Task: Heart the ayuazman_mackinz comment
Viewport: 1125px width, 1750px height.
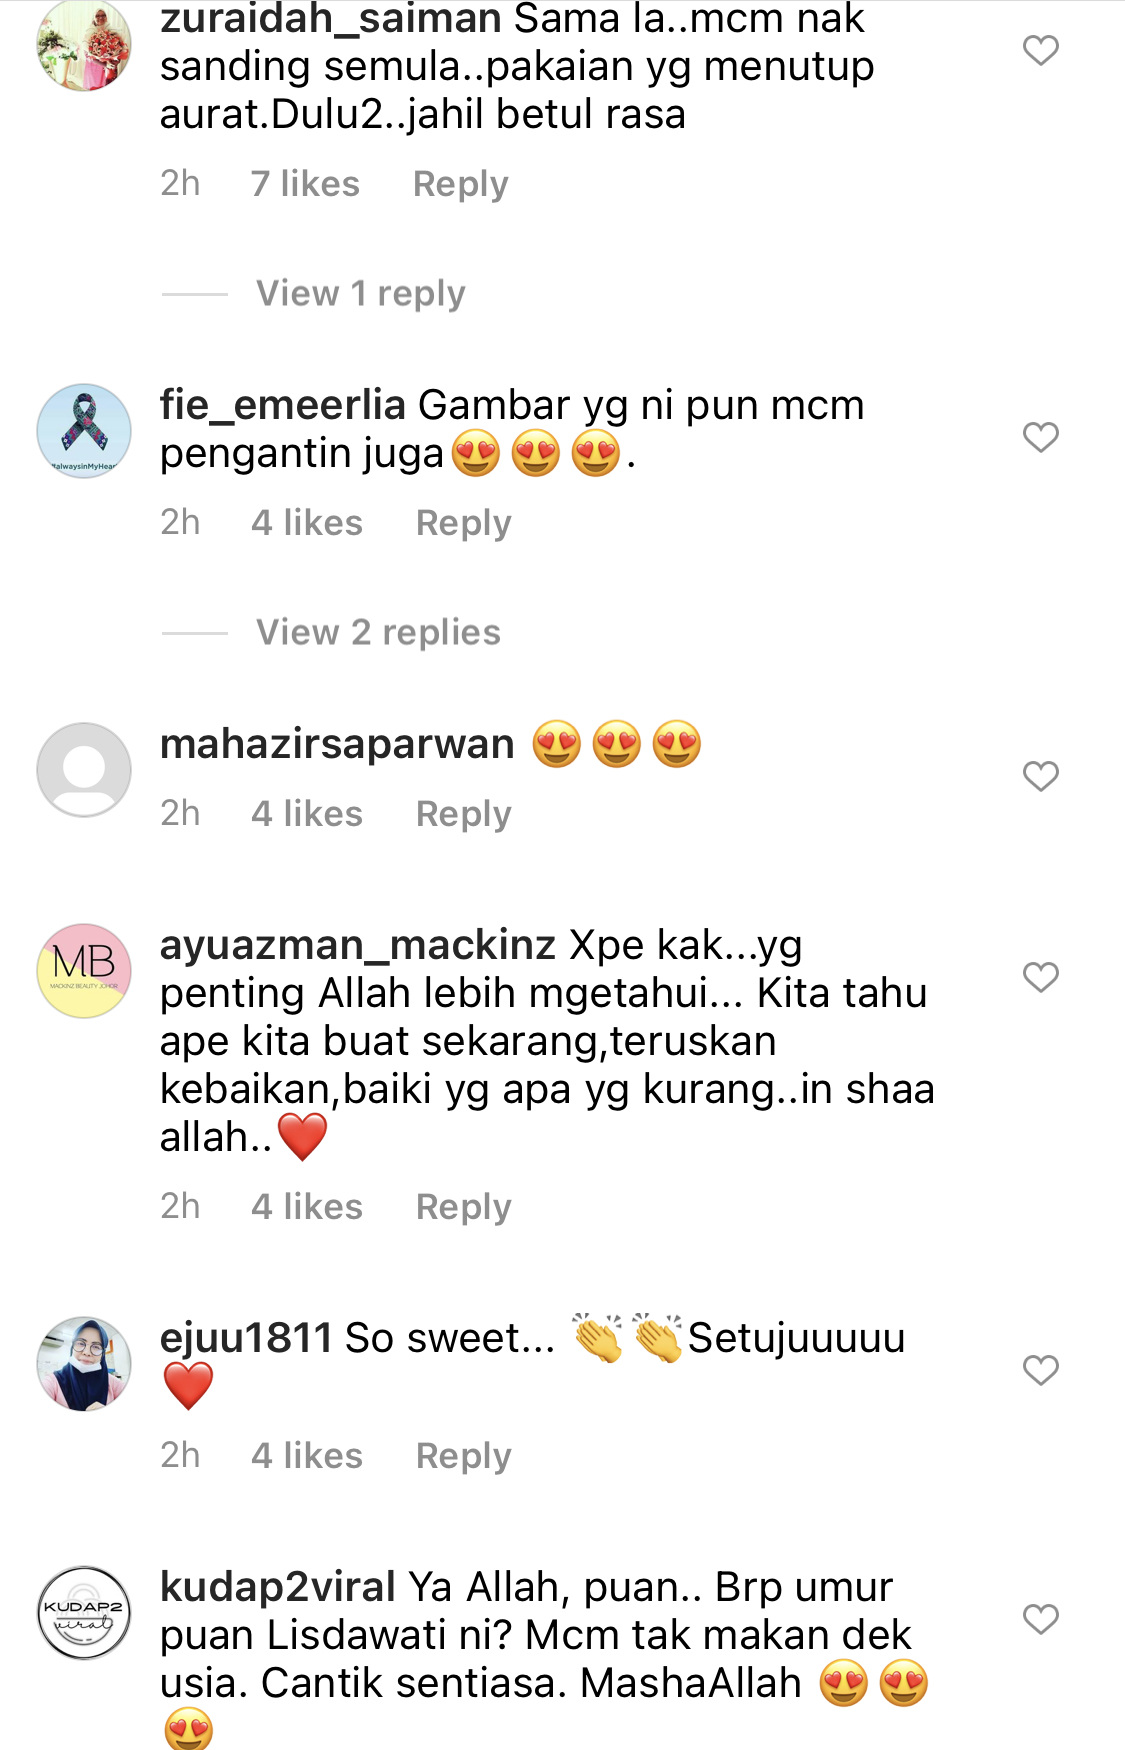Action: (x=1040, y=977)
